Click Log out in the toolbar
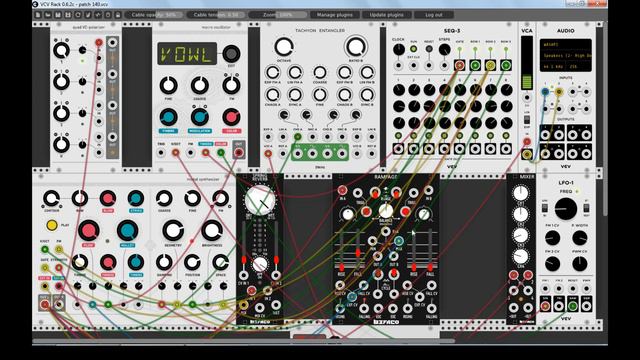The image size is (640, 360). coord(433,15)
